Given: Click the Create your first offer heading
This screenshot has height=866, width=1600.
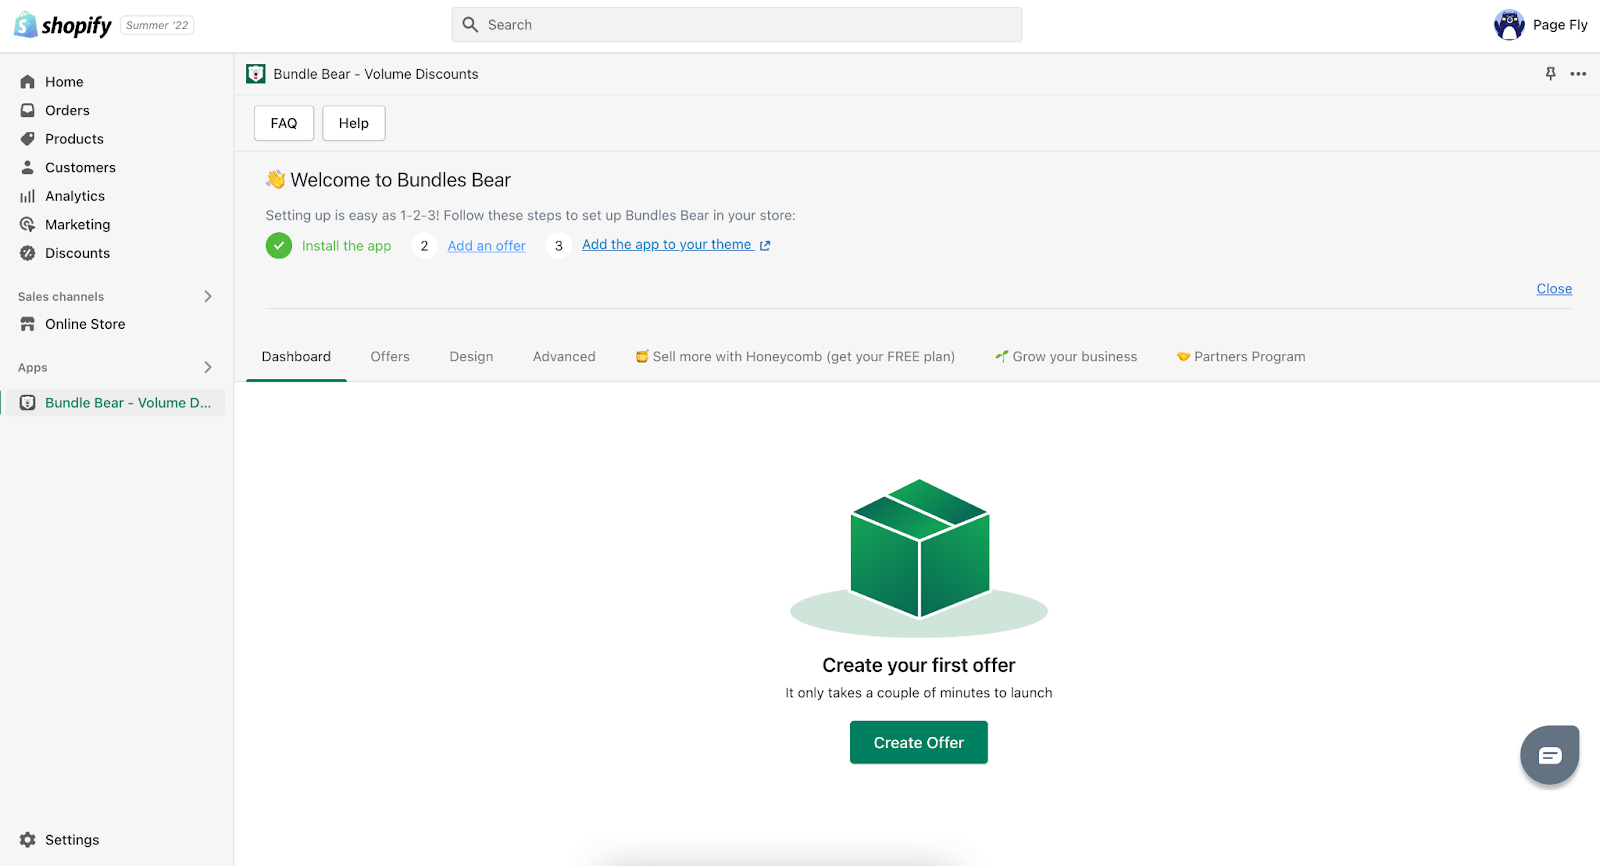Looking at the screenshot, I should [919, 665].
